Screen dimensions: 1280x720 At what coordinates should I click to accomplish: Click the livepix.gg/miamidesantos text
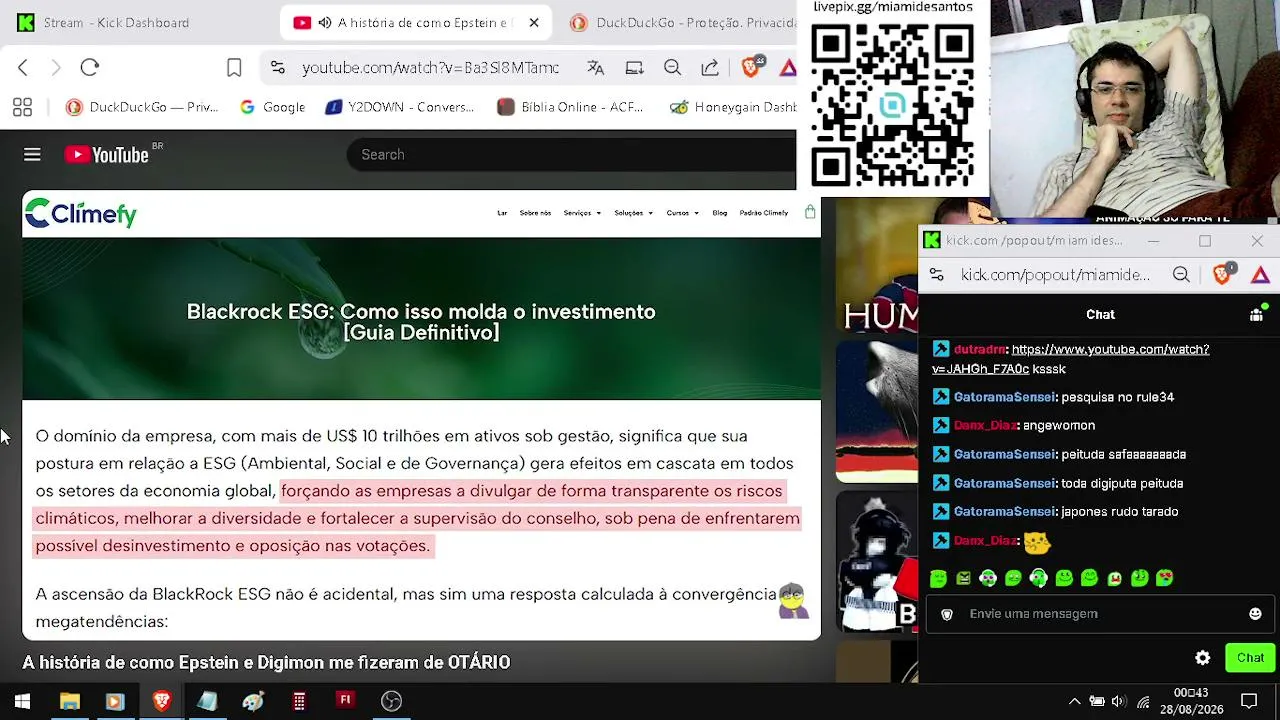point(893,7)
